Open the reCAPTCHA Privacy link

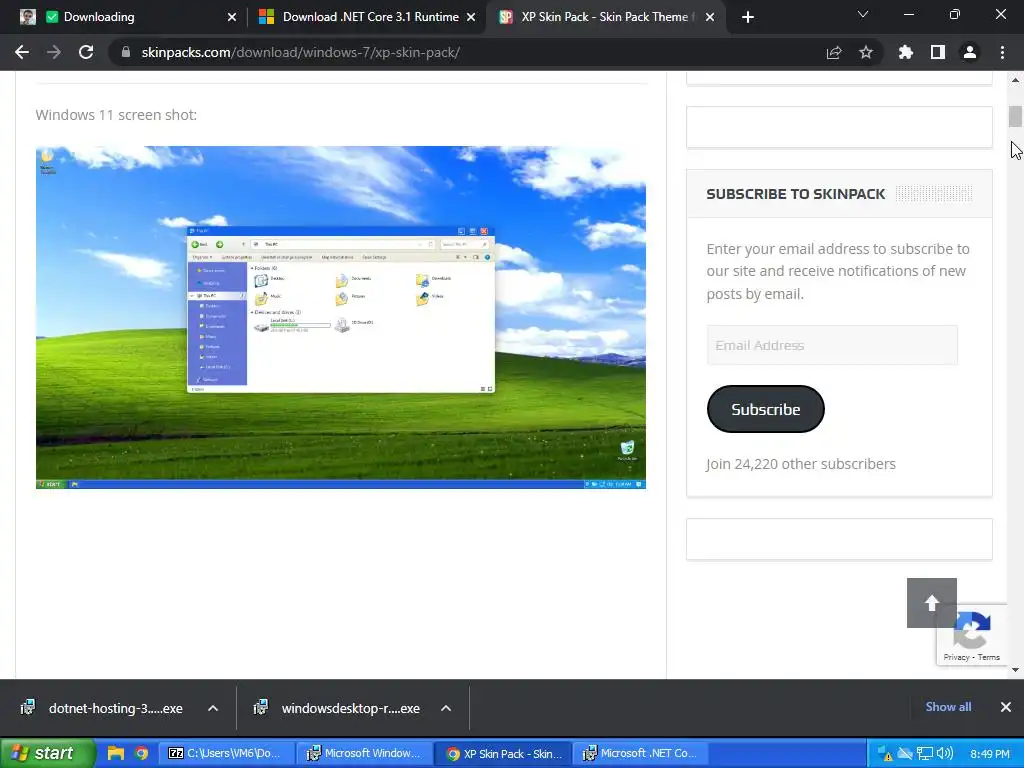click(x=956, y=657)
